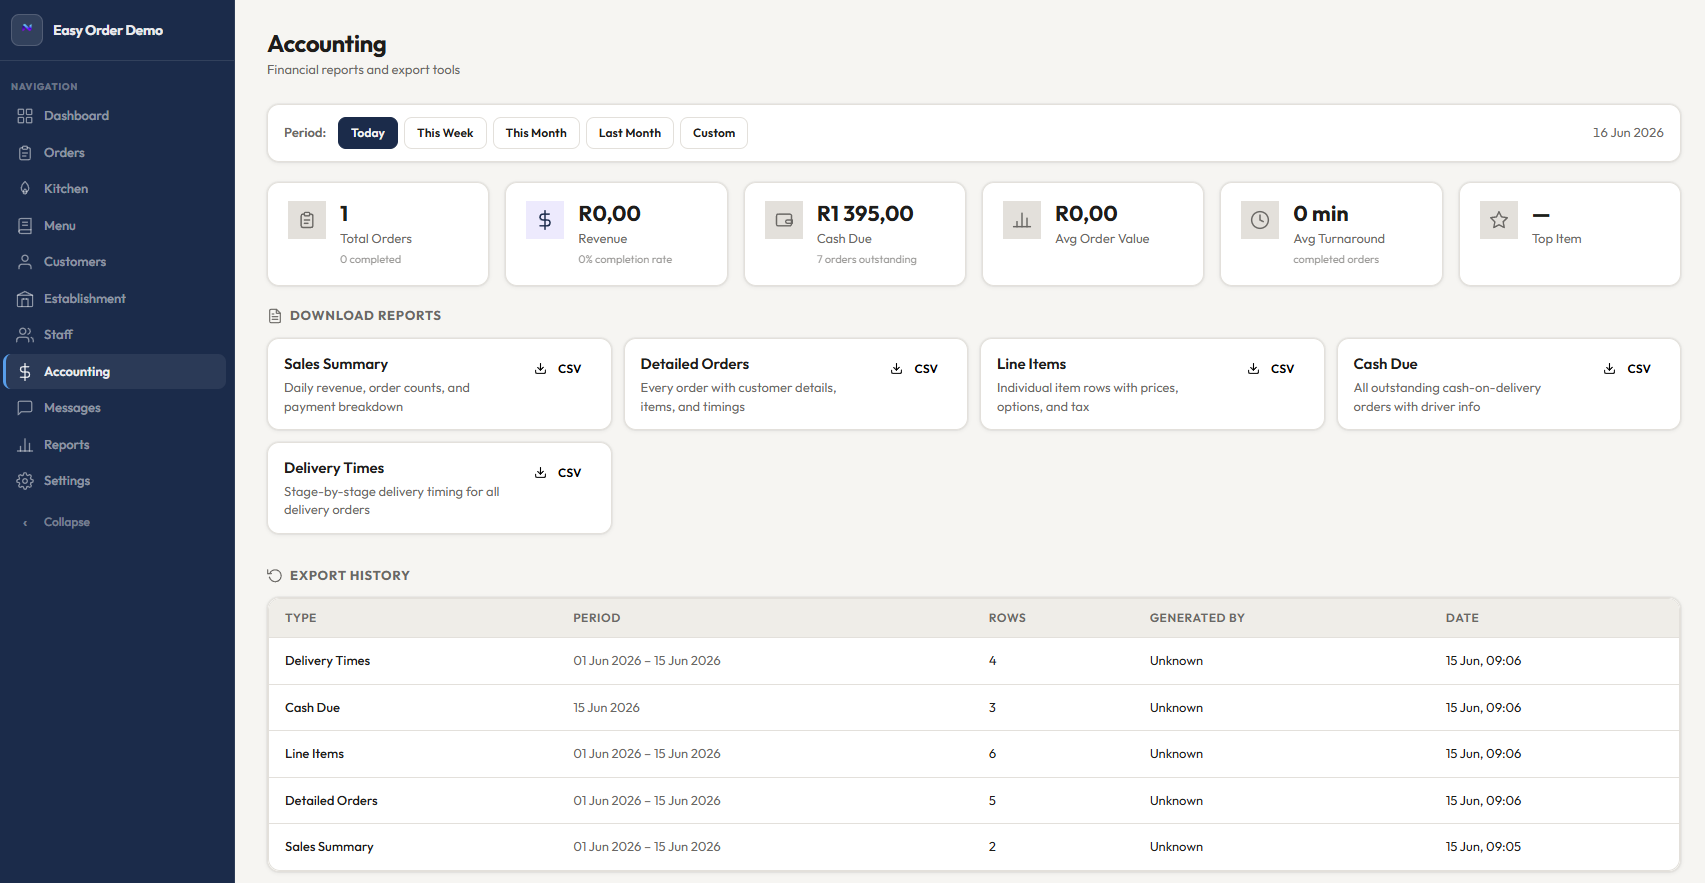Click download icon on Line Items card

tap(1253, 369)
